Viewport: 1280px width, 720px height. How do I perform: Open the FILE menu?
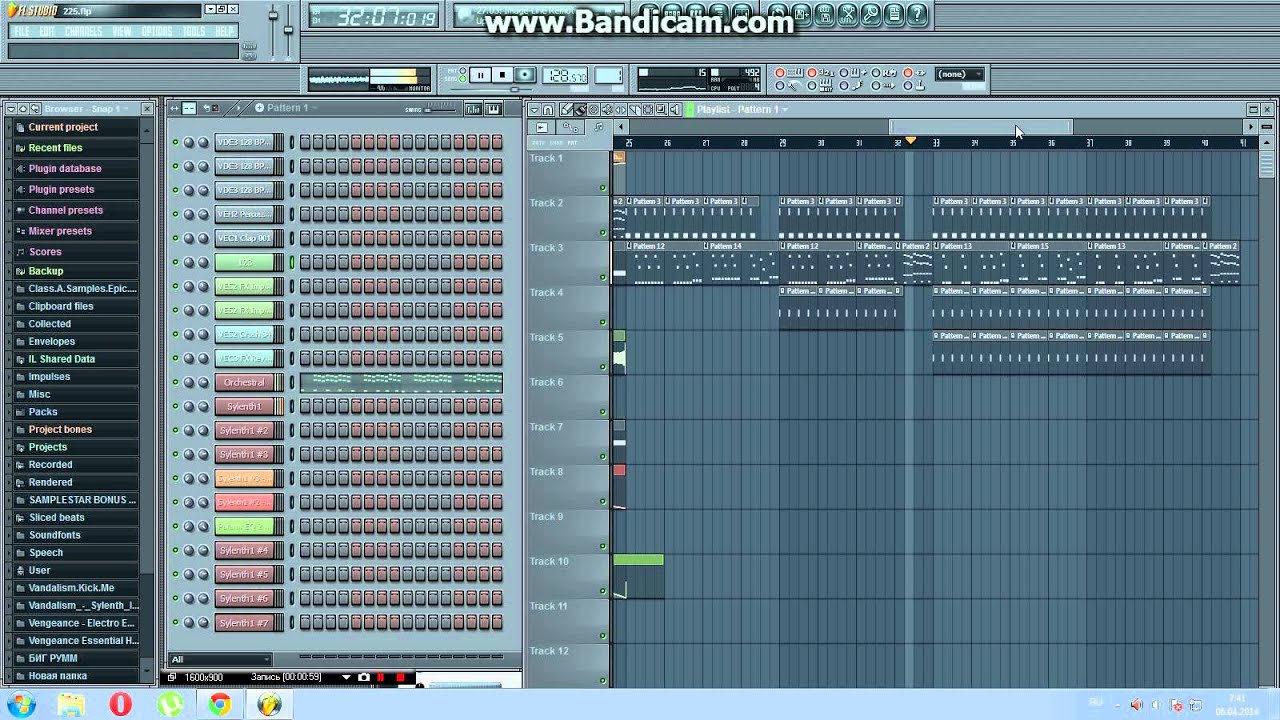[22, 31]
